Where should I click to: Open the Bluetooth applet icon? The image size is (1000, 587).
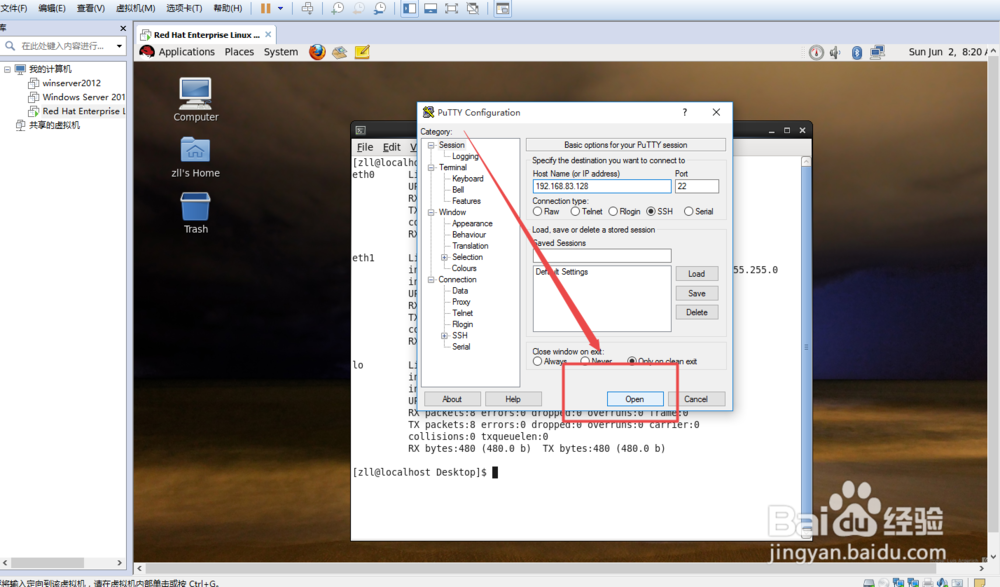click(857, 52)
